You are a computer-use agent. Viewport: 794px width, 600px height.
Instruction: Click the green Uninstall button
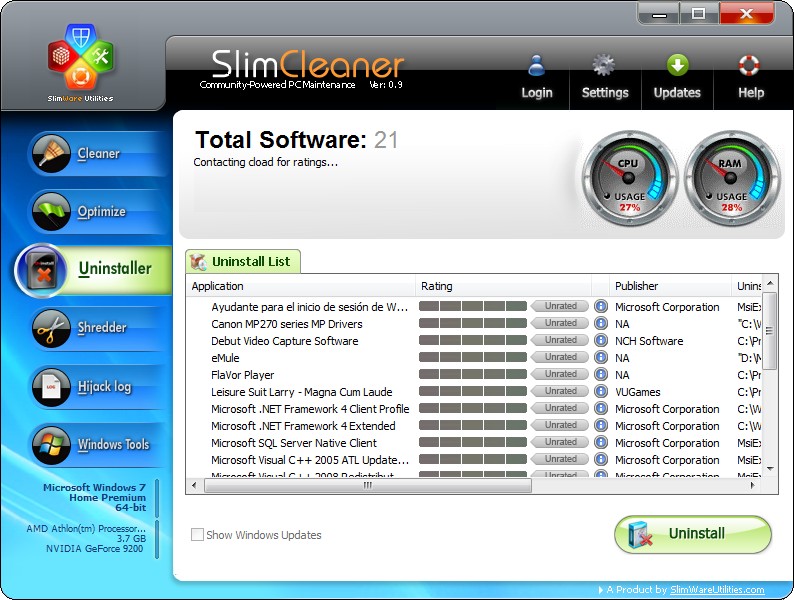693,534
